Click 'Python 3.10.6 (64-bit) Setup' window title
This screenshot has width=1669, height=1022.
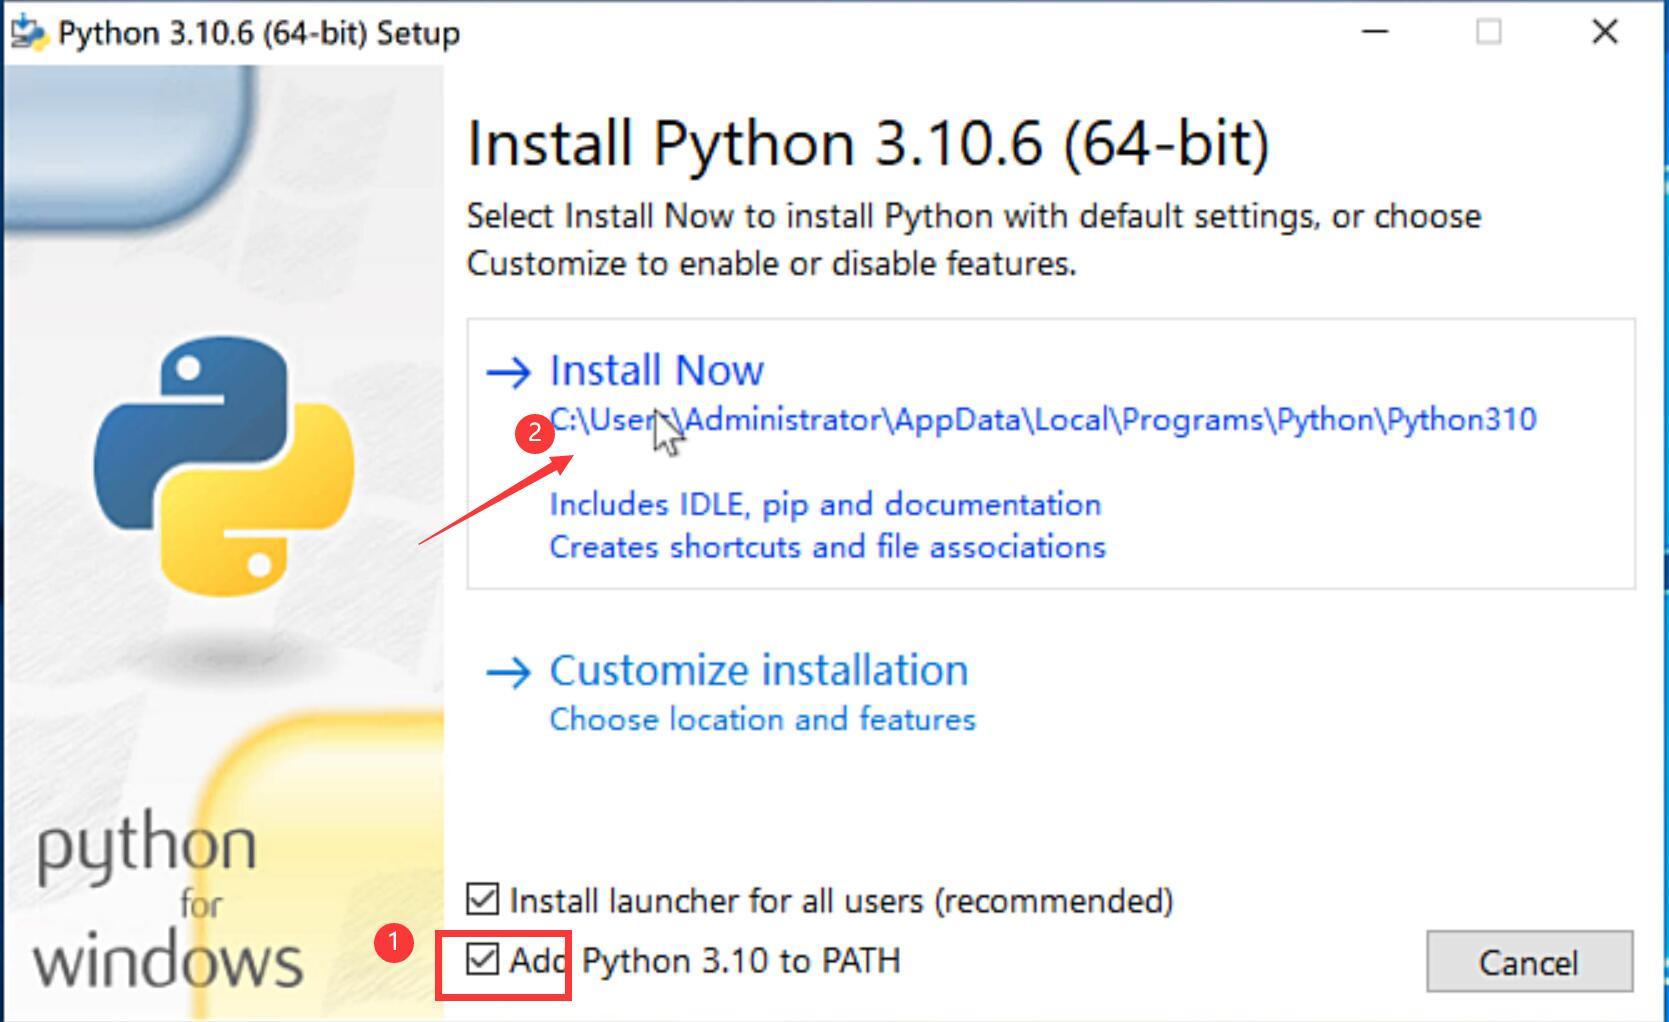click(259, 33)
